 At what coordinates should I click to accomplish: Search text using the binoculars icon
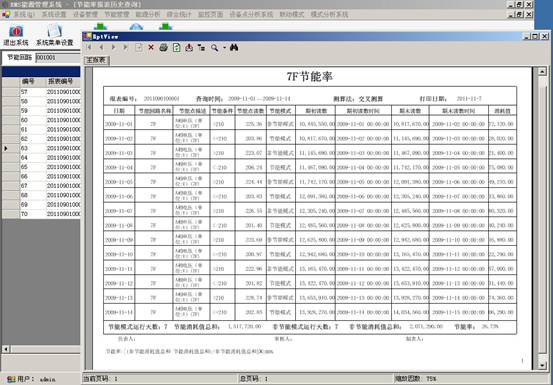[x=234, y=47]
